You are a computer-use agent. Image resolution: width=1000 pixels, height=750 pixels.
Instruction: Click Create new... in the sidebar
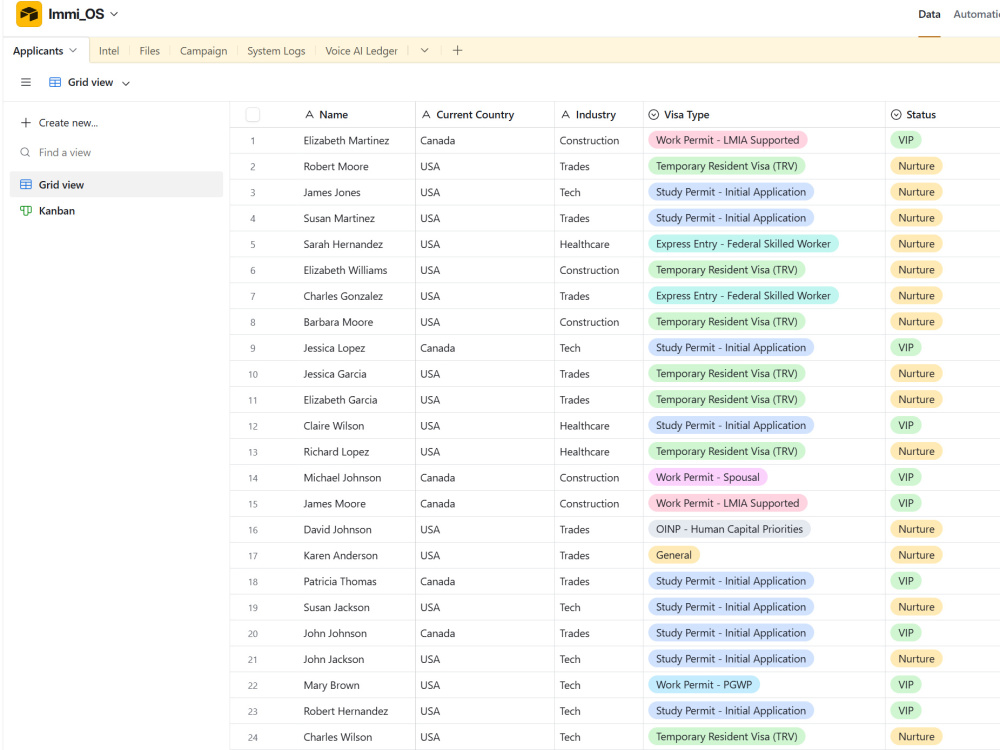[68, 123]
